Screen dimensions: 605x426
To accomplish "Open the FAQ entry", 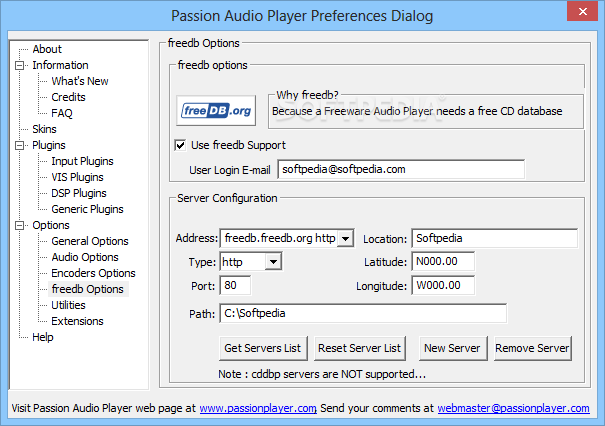I will (62, 113).
